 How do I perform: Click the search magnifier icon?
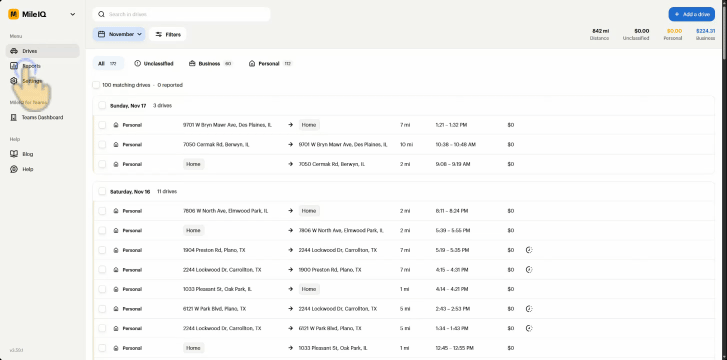[x=101, y=14]
